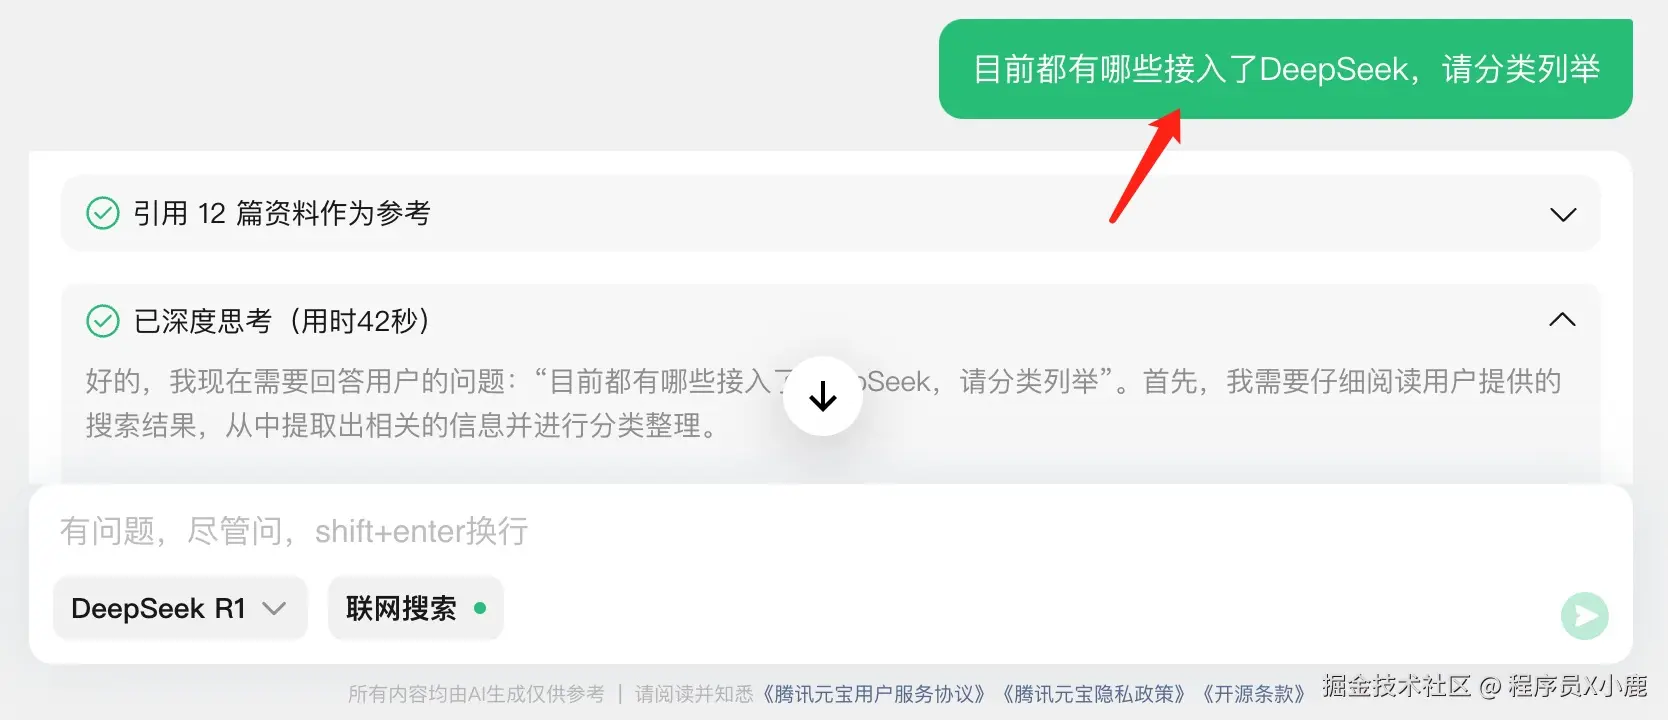The width and height of the screenshot is (1668, 720).
Task: Click the green send arrow button
Action: [x=1584, y=616]
